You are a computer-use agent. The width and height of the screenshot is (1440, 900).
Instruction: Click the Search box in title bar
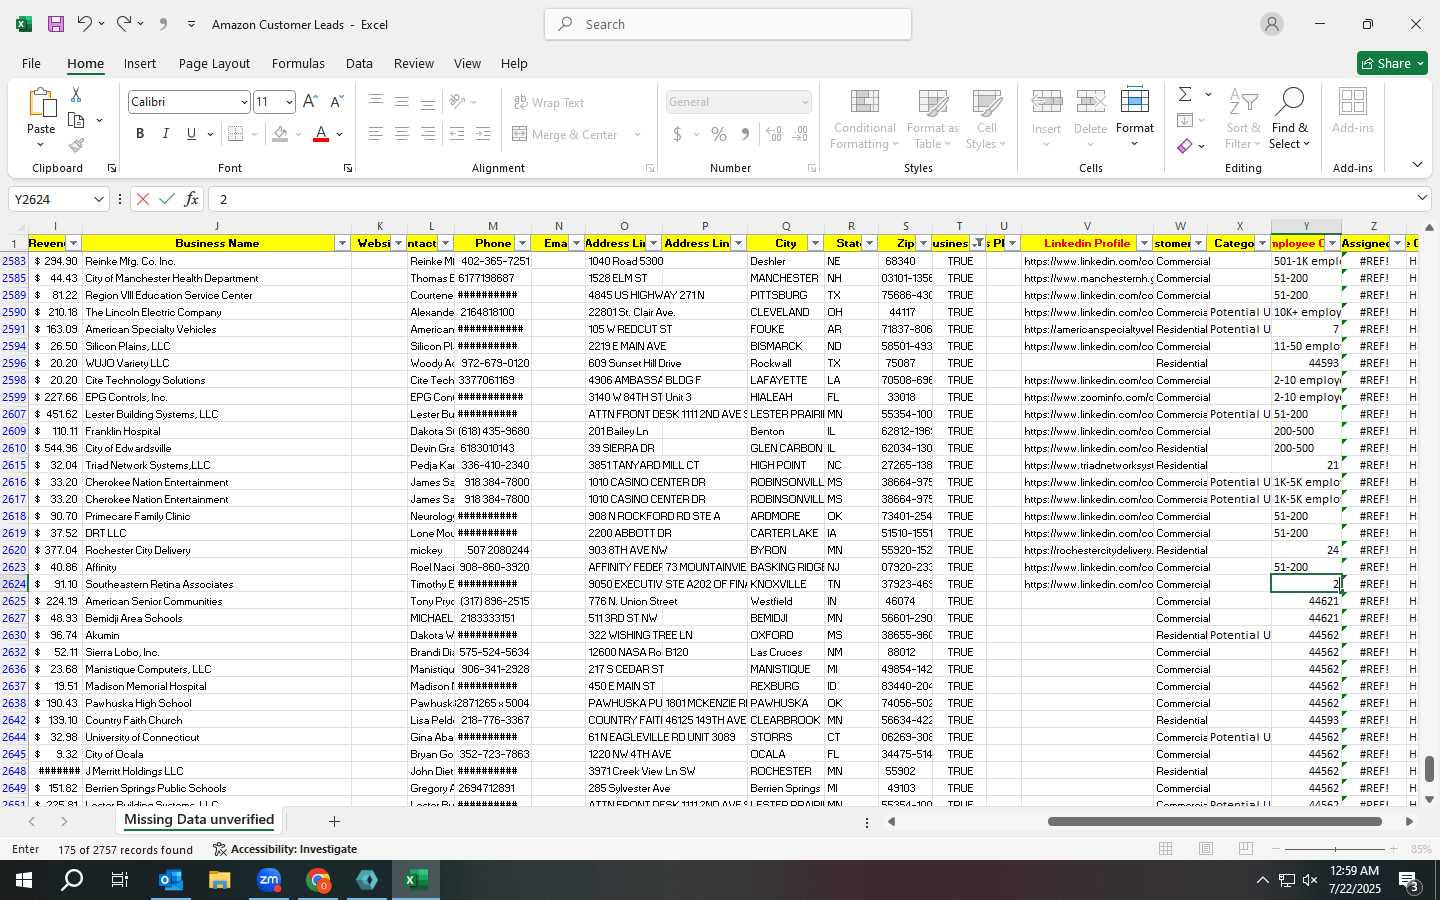[x=728, y=24]
